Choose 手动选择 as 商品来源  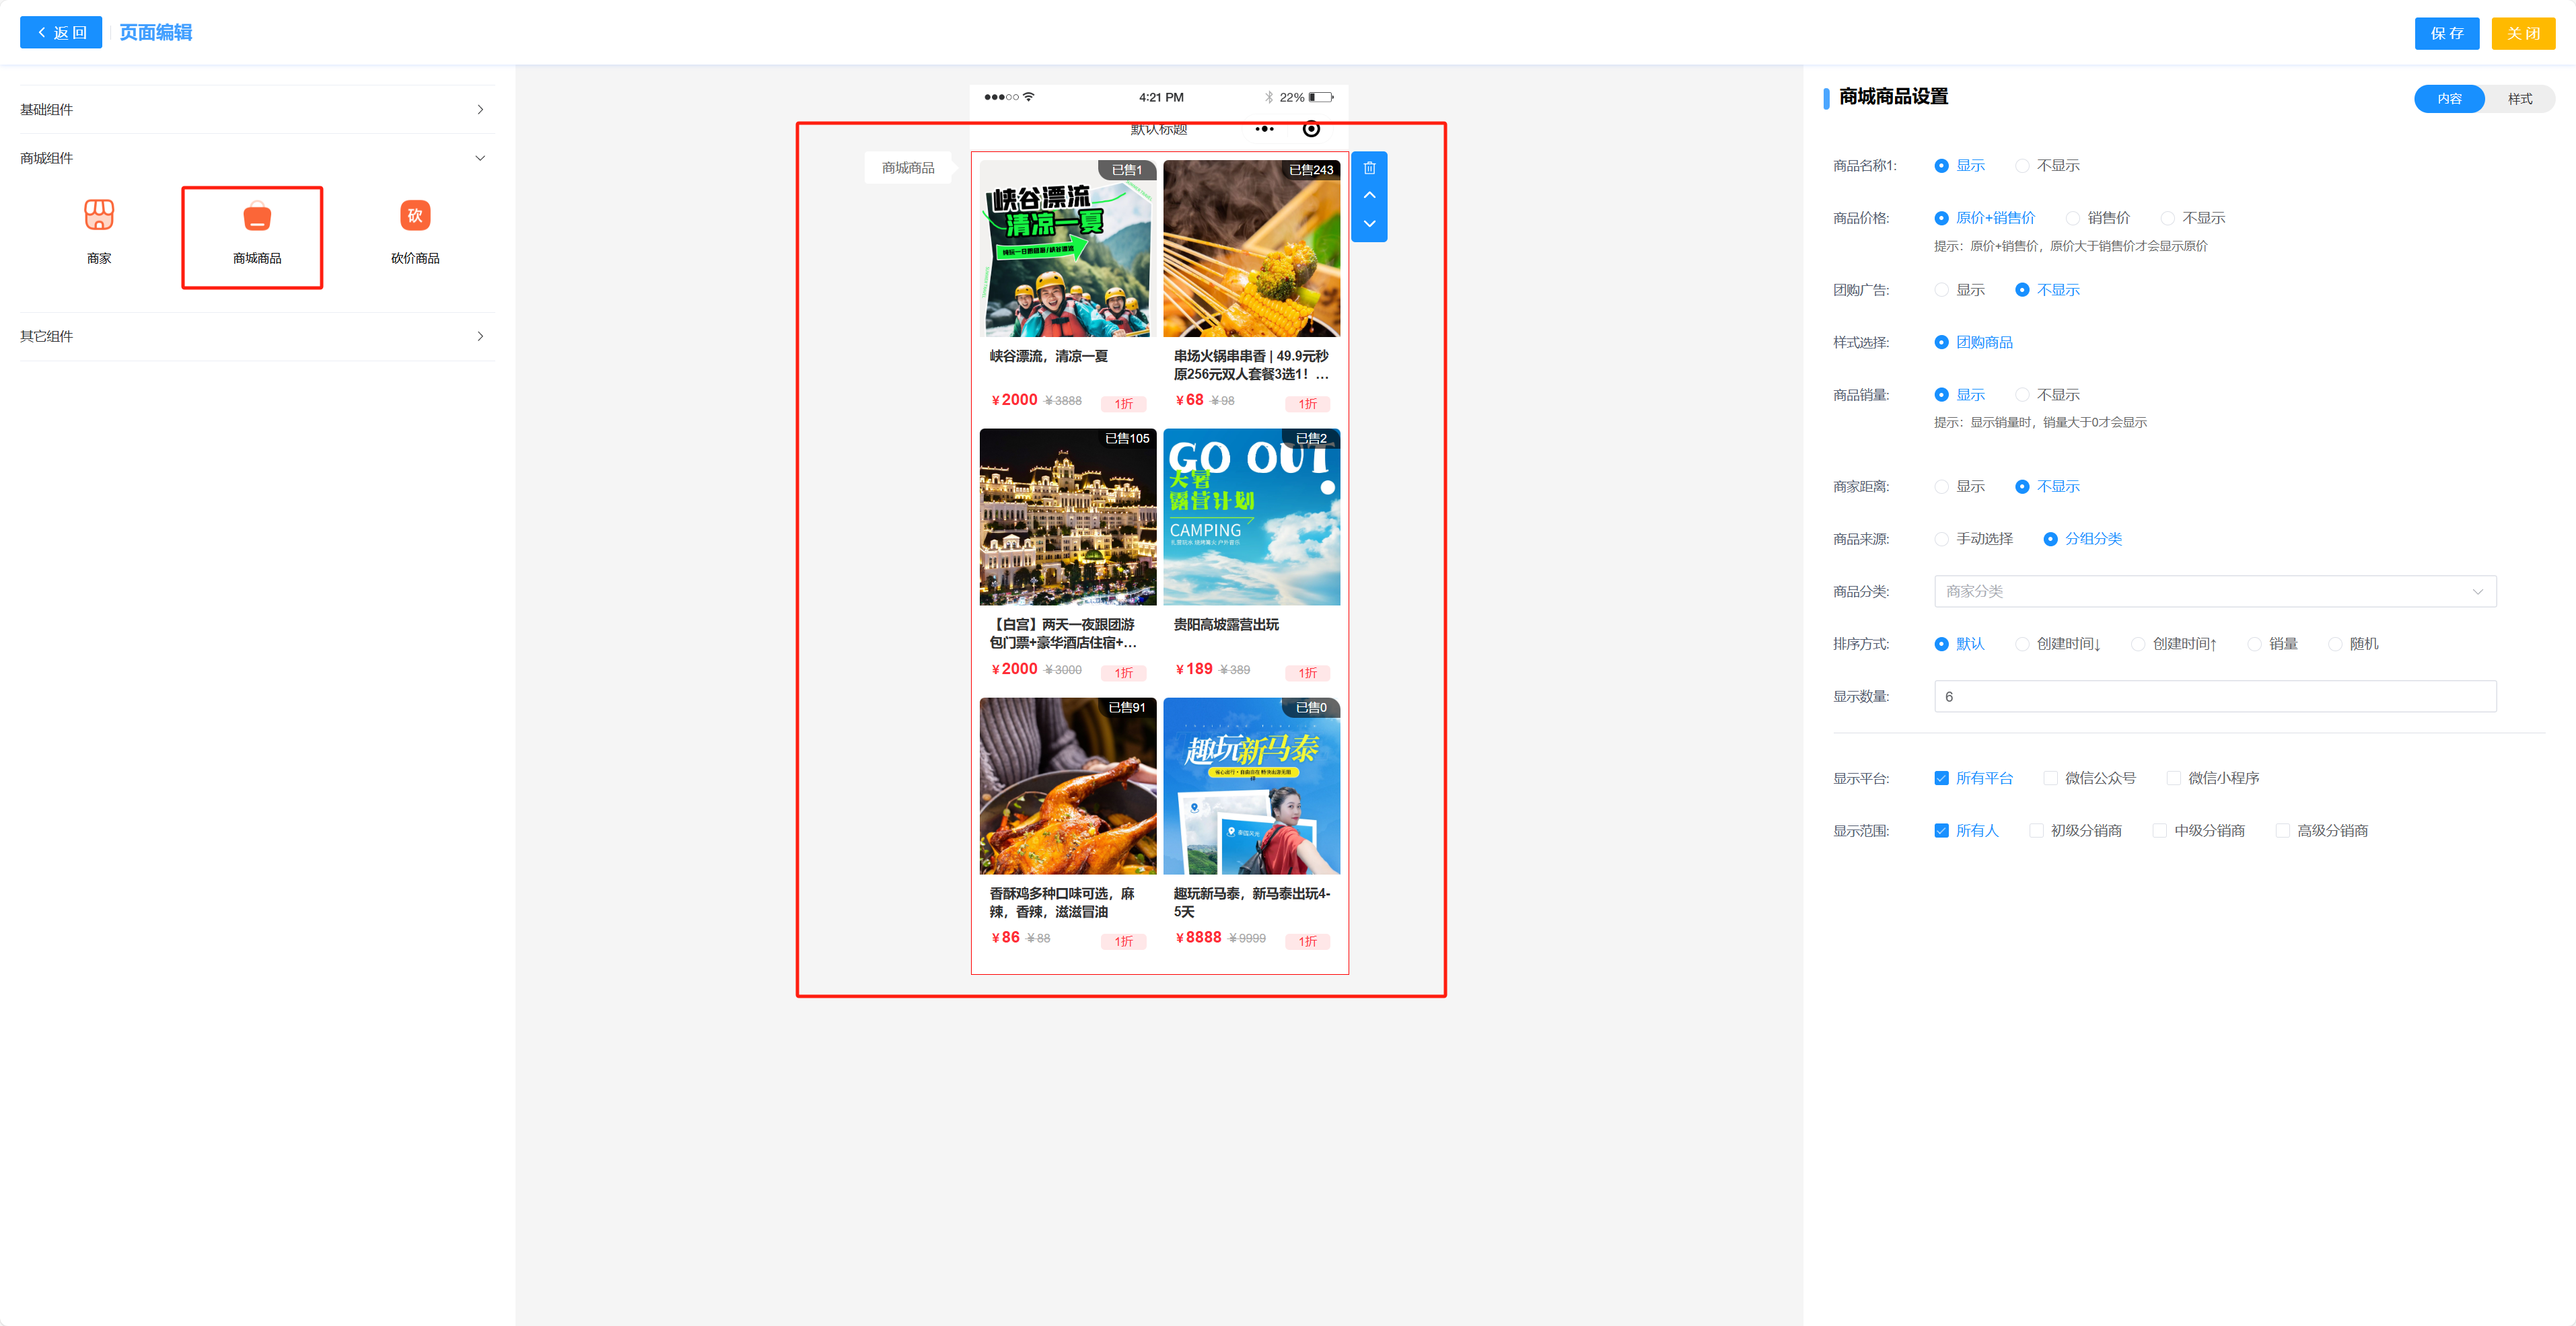click(1941, 539)
